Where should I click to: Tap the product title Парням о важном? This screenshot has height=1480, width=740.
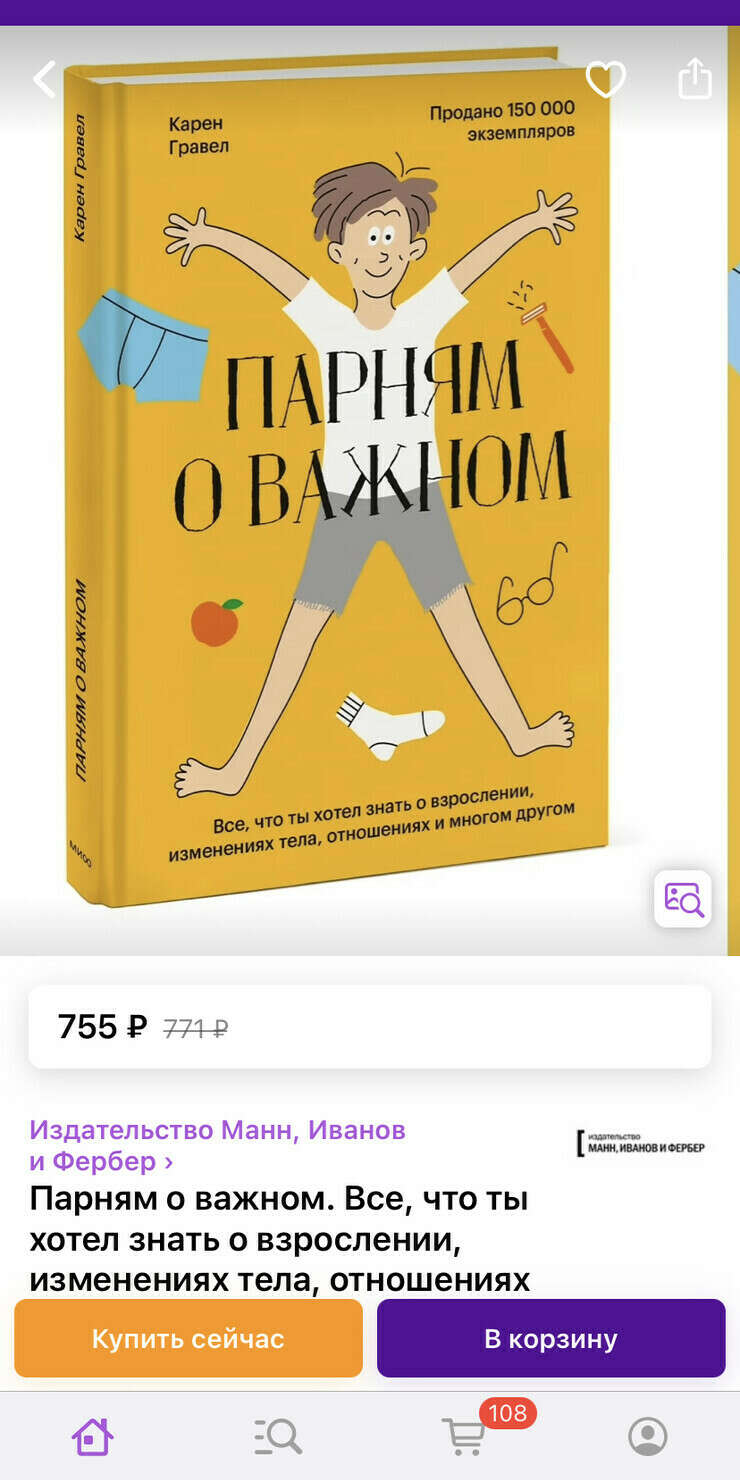tap(279, 1239)
